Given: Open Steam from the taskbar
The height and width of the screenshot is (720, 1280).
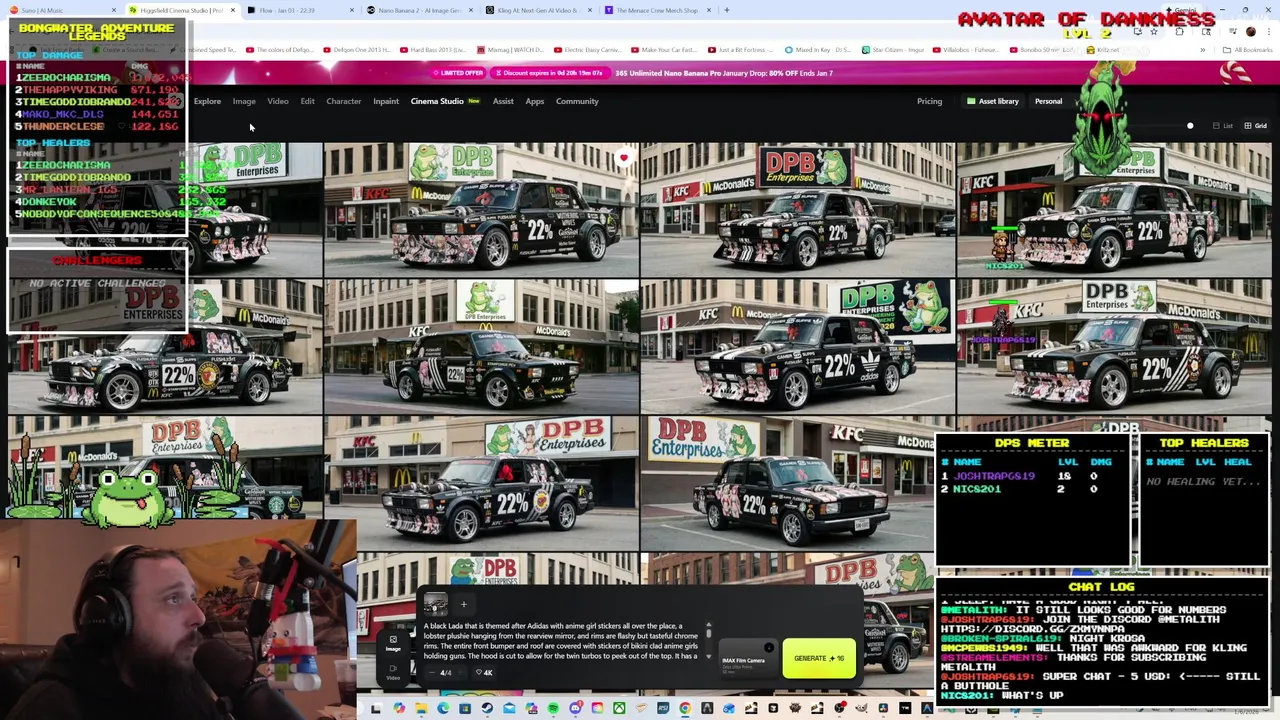Looking at the screenshot, I should pos(487,708).
